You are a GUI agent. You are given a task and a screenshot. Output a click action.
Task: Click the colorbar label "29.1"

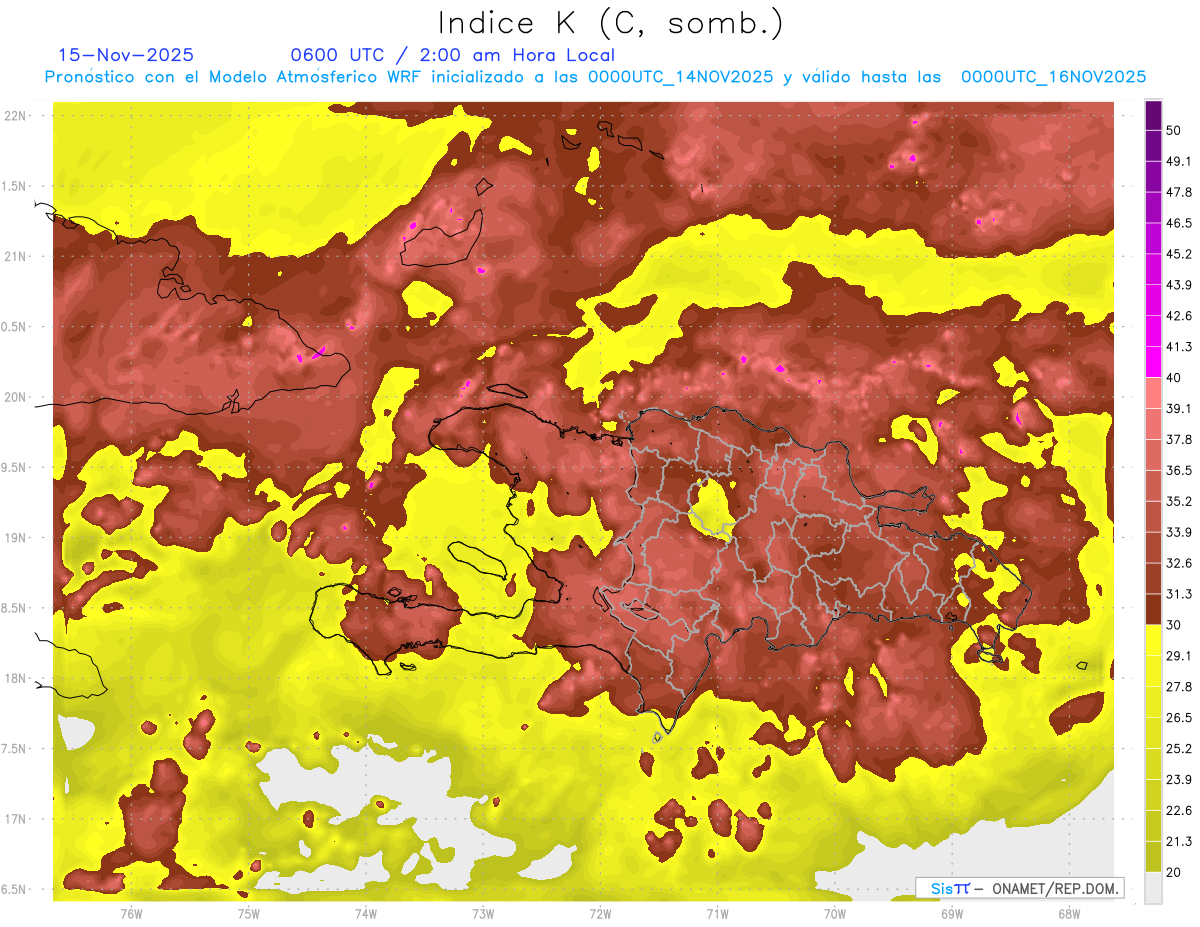tap(1179, 656)
